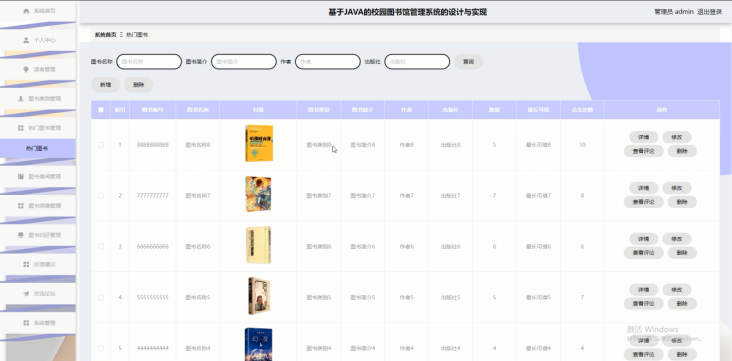Click the grid icon beside 反馈建议
732x361 pixels.
point(26,264)
